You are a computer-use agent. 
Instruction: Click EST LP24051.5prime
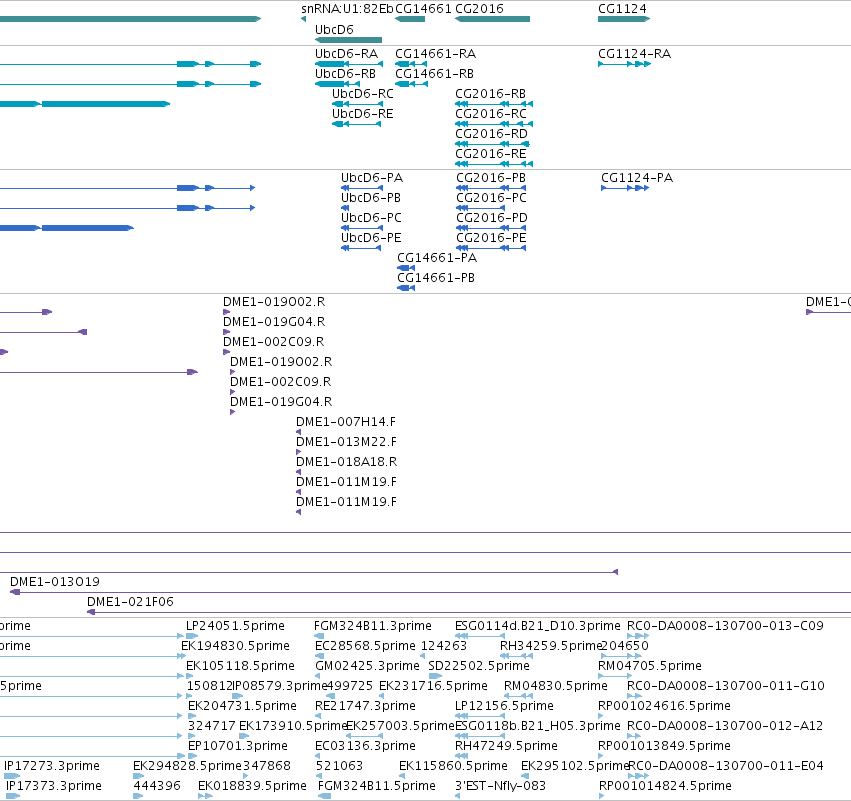tap(192, 637)
